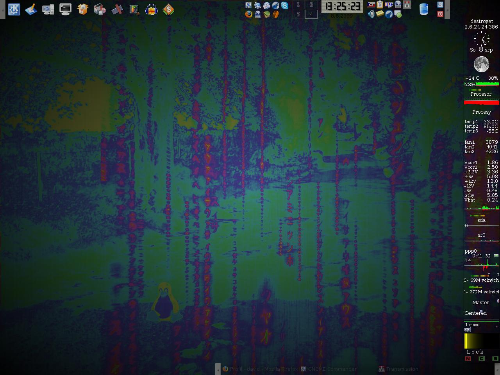Click the taskbar left hide handle
The height and width of the screenshot is (375, 500).
218,369
